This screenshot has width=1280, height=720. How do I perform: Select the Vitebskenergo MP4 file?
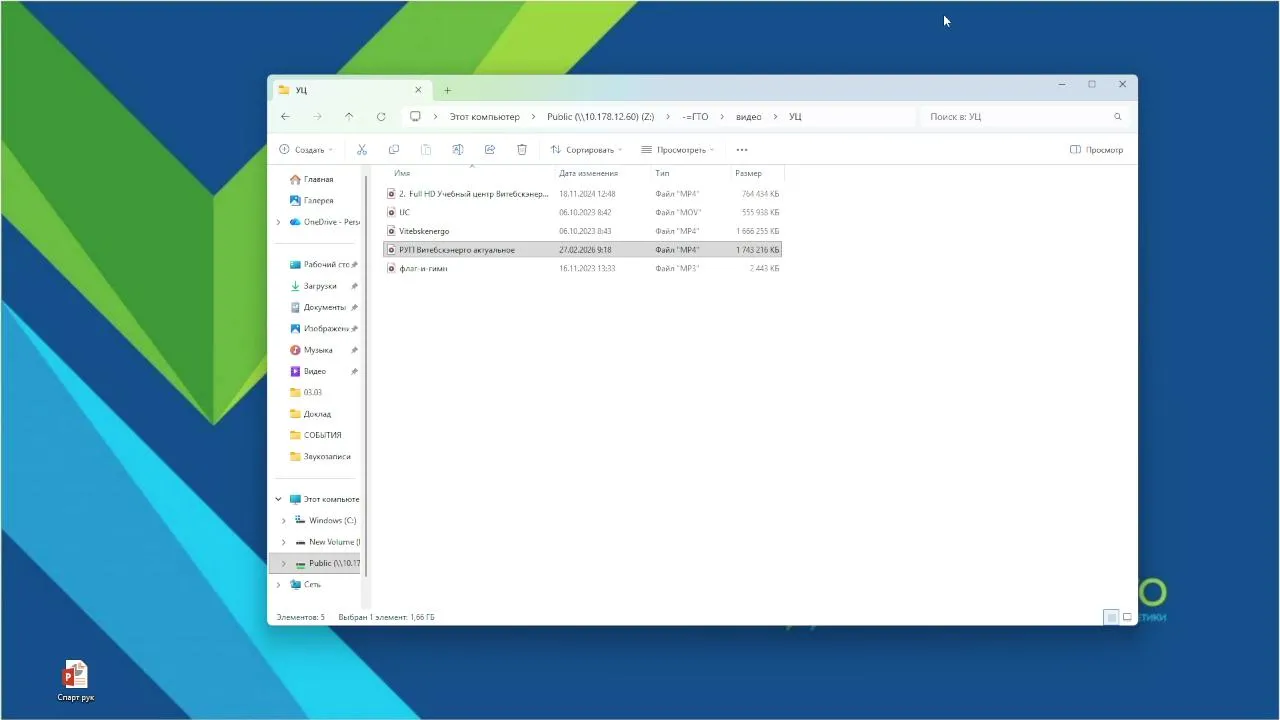click(x=583, y=232)
